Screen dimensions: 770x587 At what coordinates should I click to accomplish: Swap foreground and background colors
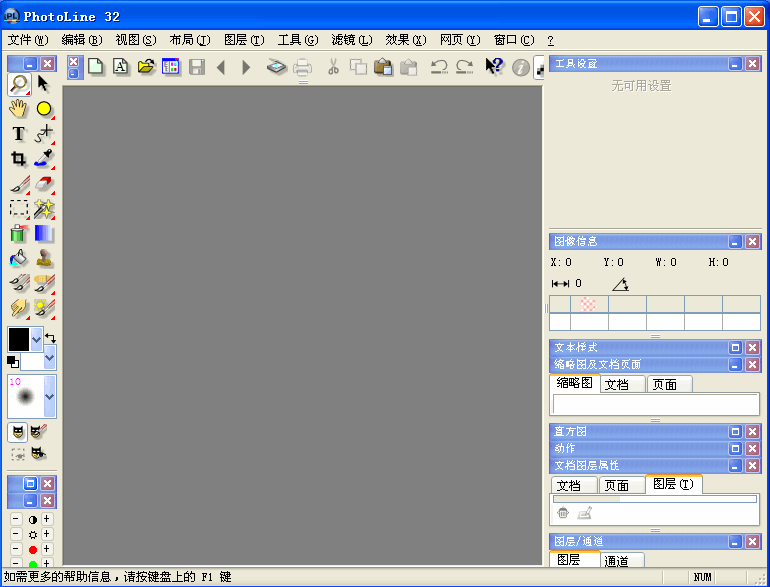(50, 338)
